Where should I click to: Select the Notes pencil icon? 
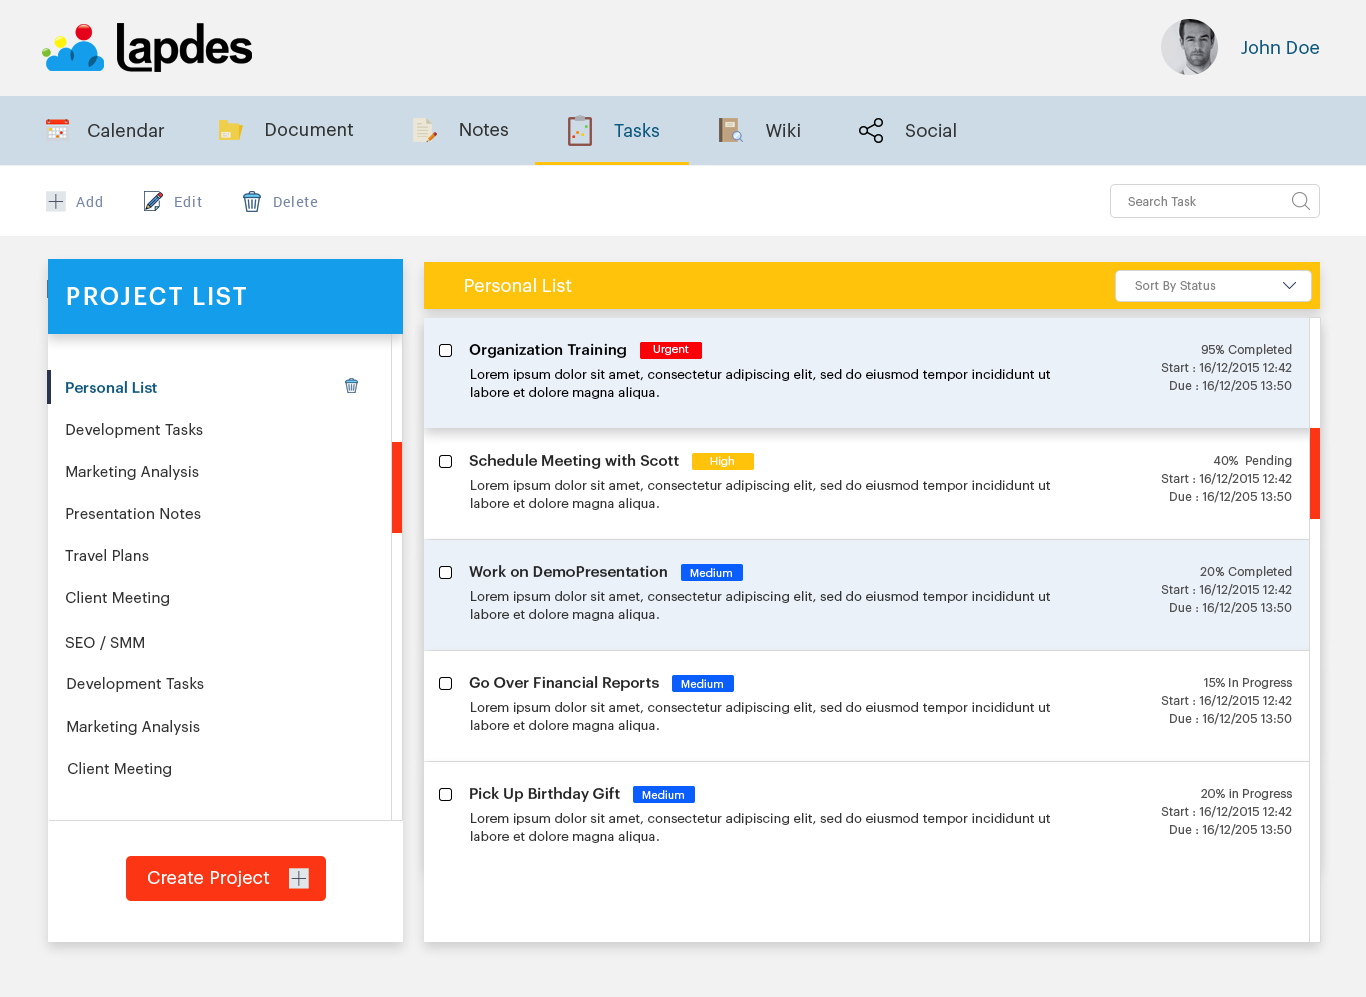(x=424, y=129)
